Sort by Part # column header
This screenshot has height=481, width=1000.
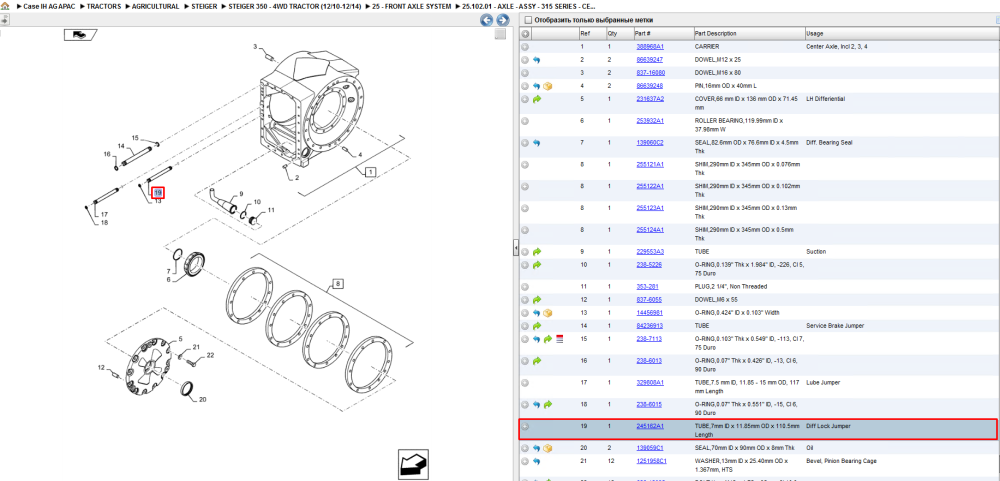(642, 33)
